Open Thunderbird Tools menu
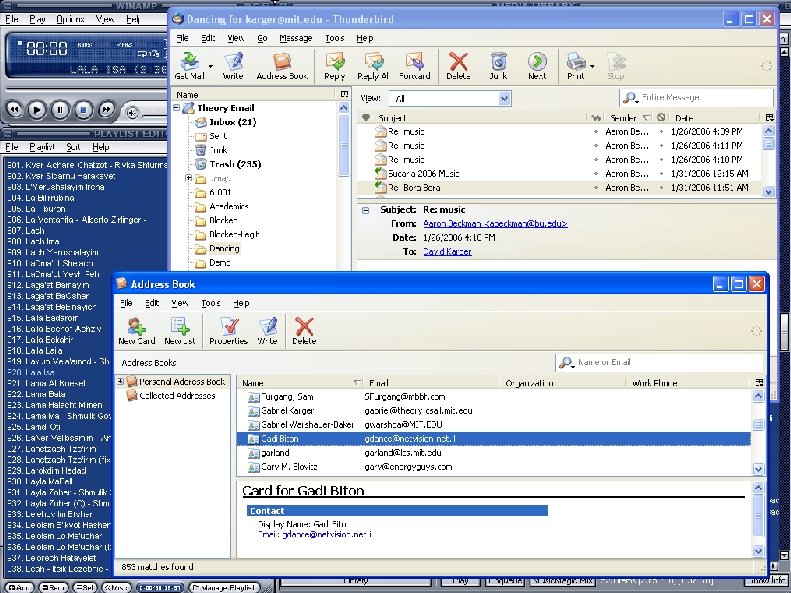This screenshot has width=791, height=593. [334, 38]
